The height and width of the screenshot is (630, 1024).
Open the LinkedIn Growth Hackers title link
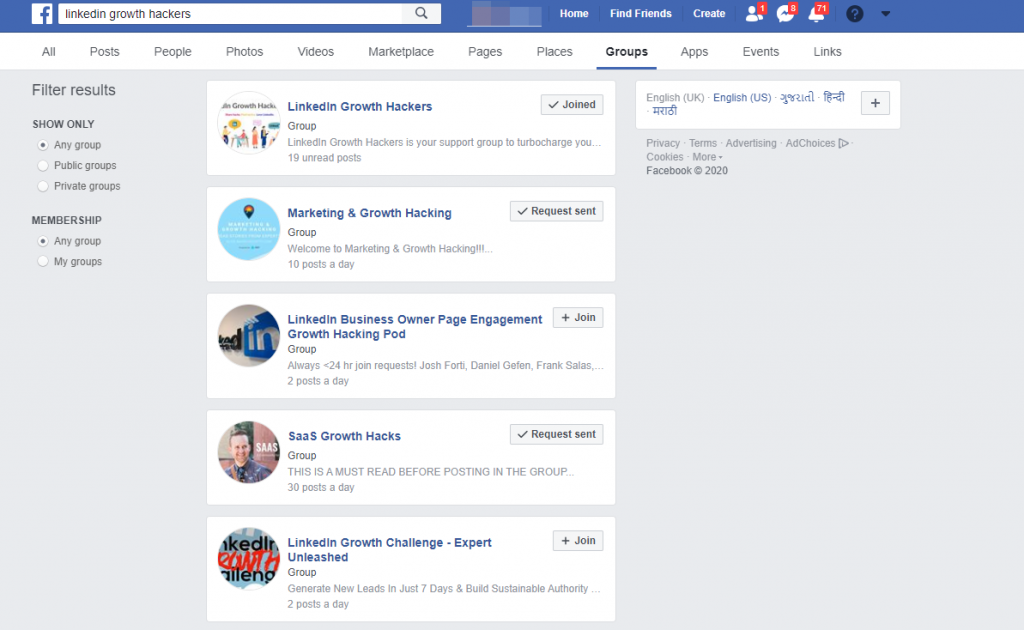point(360,106)
